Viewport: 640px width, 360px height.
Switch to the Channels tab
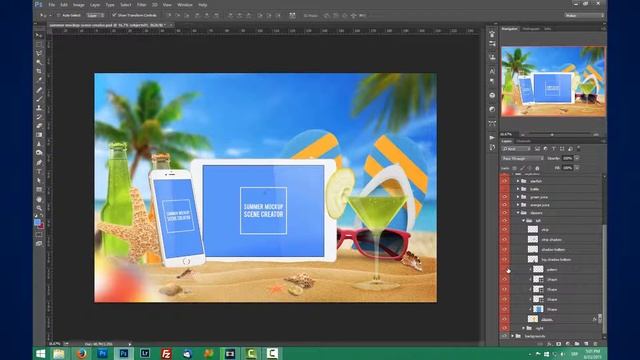pos(523,141)
